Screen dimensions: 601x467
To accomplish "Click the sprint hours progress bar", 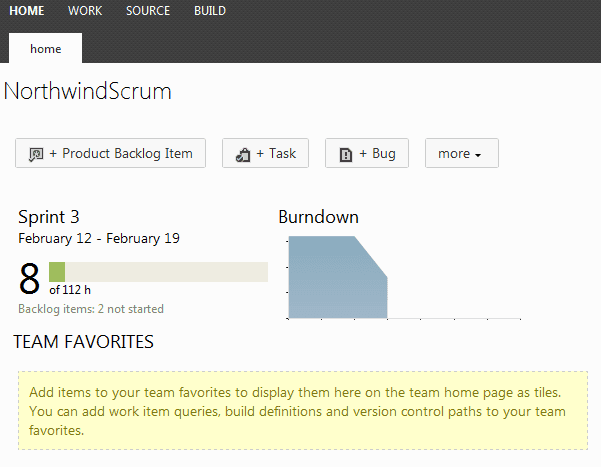I will (158, 272).
